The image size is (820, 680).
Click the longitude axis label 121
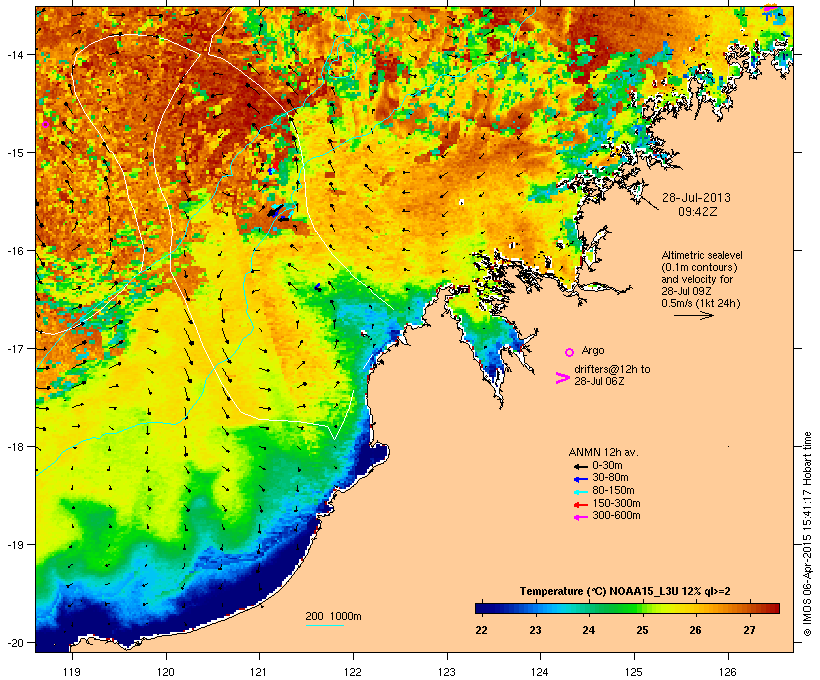(x=259, y=672)
